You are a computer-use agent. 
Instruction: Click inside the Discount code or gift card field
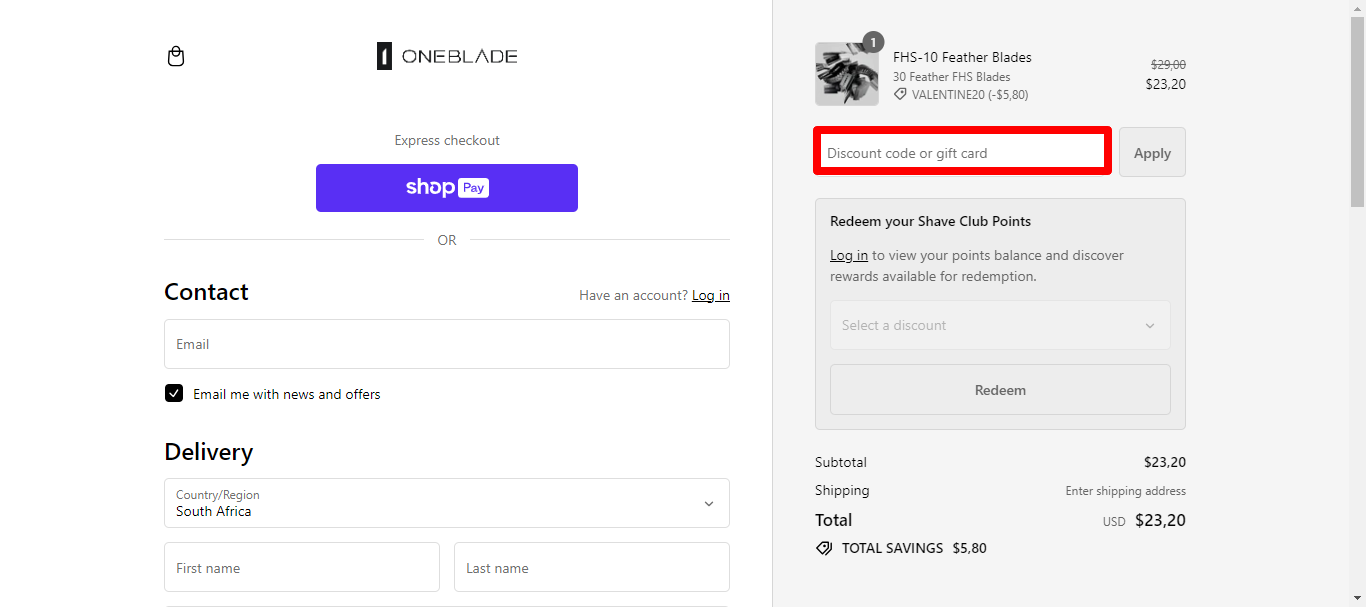(x=960, y=150)
